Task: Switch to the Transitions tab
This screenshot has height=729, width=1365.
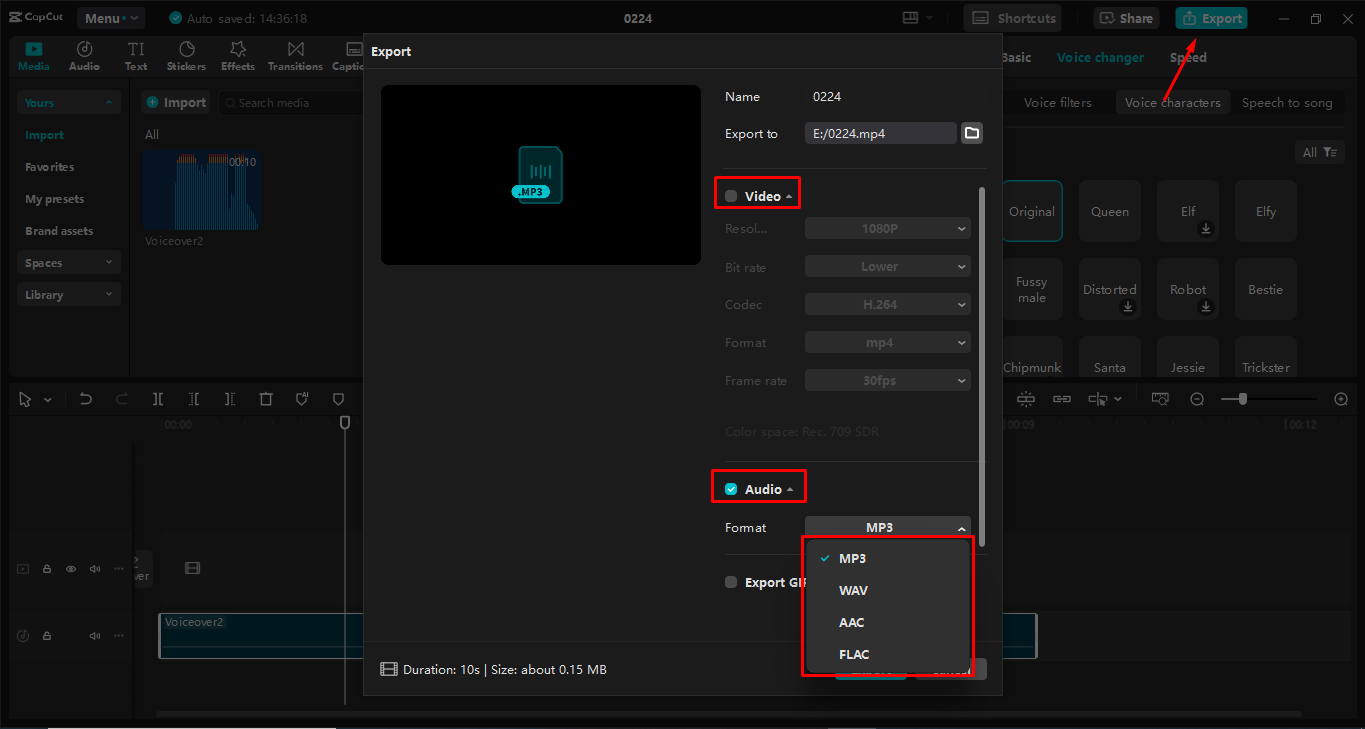Action: pos(295,56)
